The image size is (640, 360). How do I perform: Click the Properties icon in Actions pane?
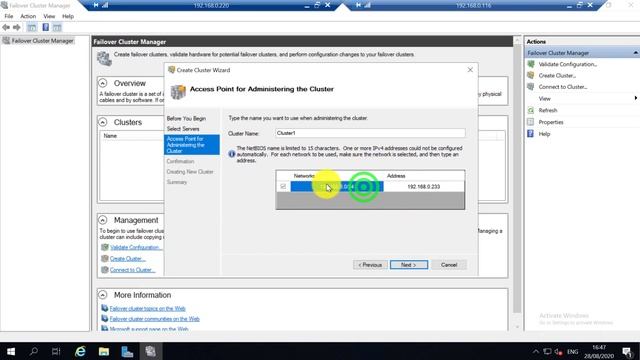coord(531,122)
